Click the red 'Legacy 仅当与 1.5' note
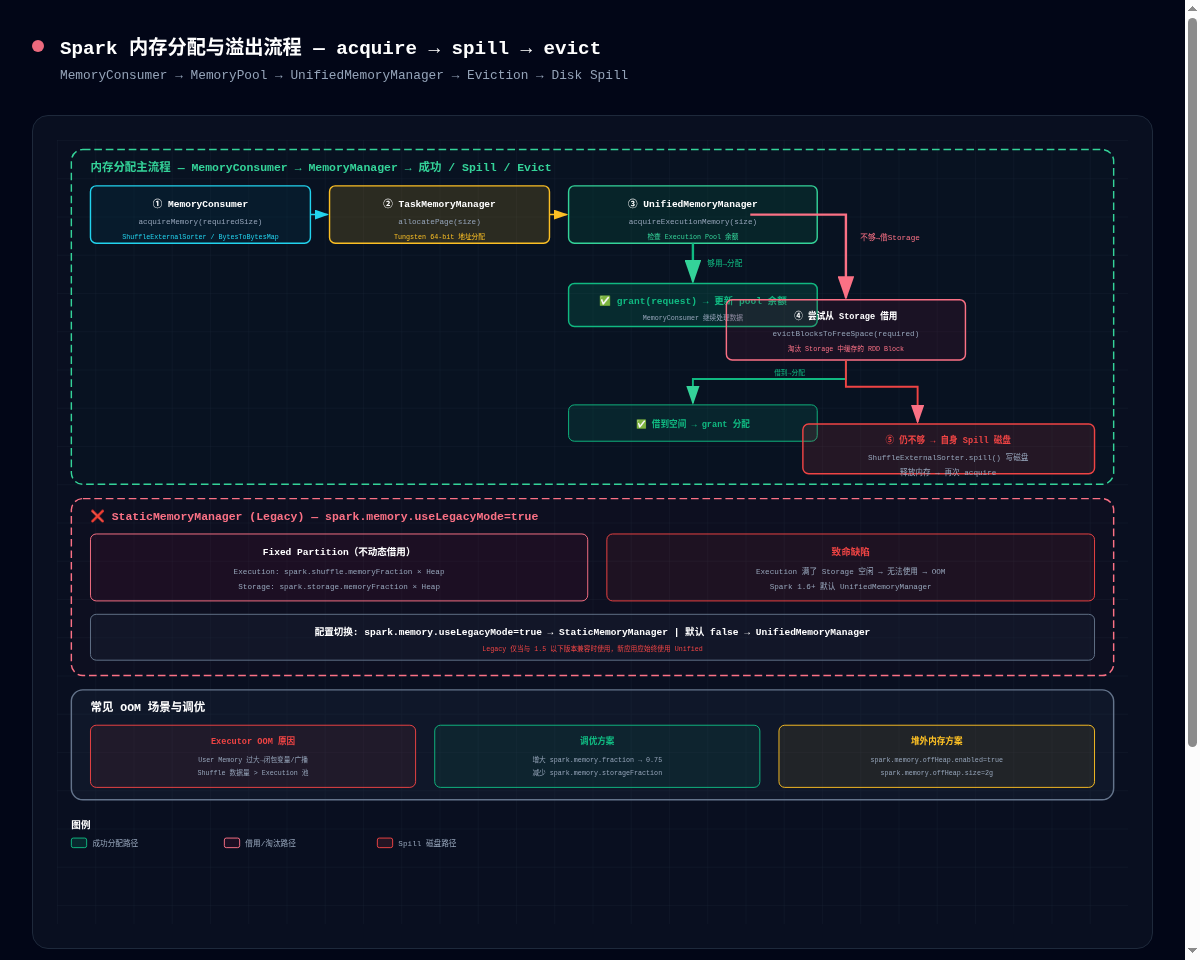 [592, 649]
